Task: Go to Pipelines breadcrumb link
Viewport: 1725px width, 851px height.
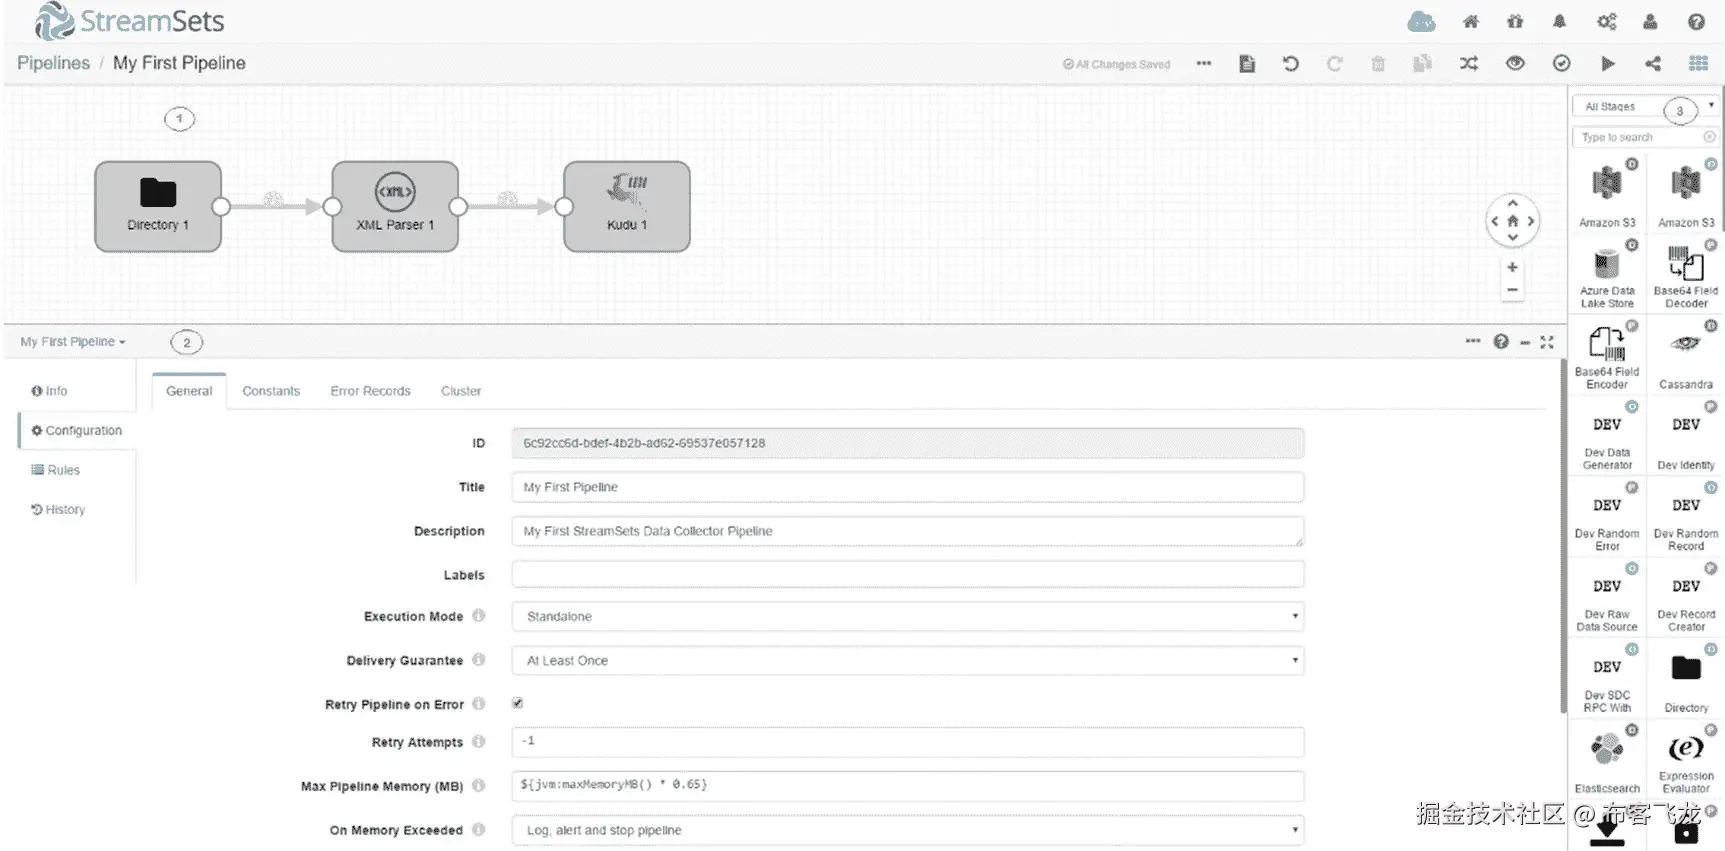Action: click(53, 63)
